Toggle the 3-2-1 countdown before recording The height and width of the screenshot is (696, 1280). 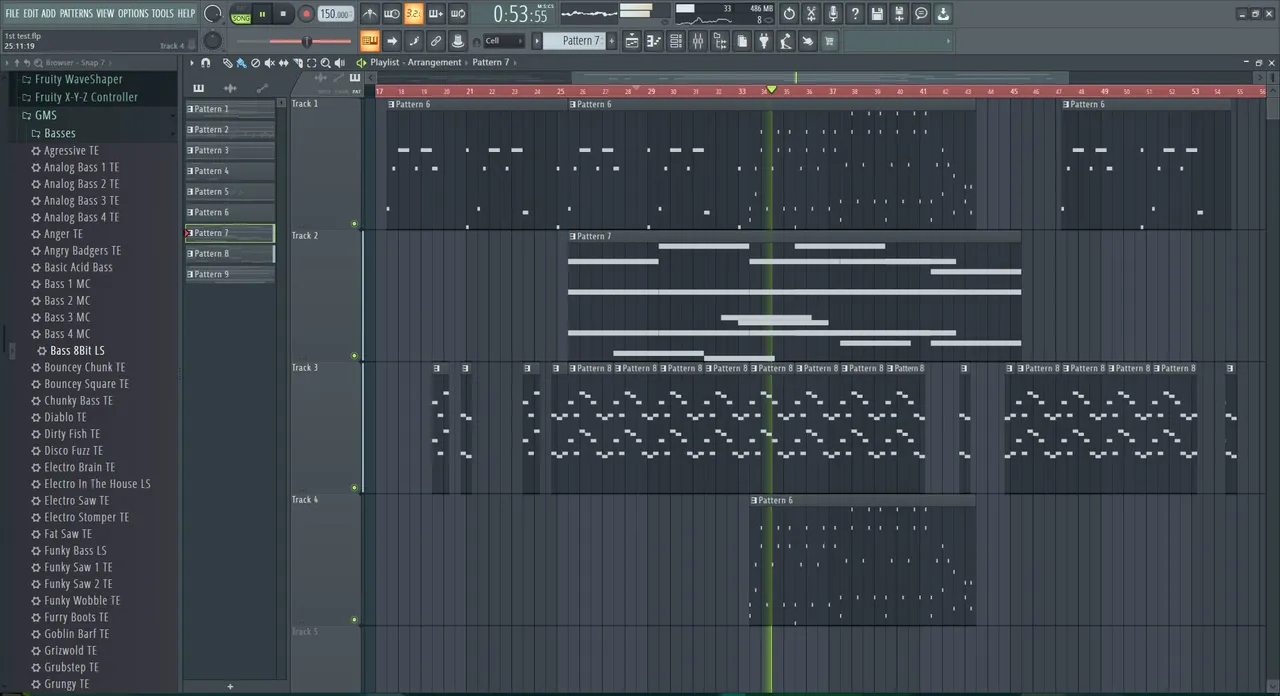click(414, 14)
